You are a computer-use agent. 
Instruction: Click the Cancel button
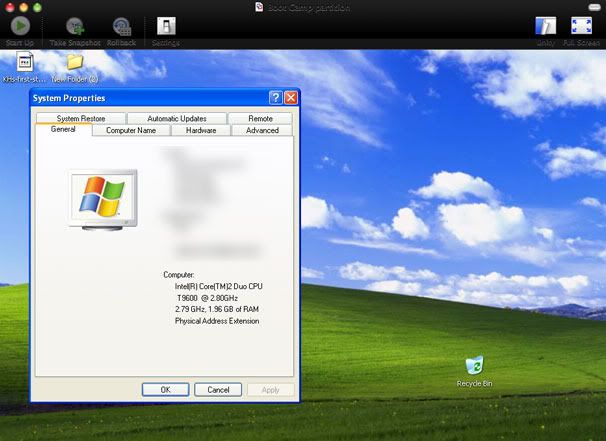click(x=218, y=390)
